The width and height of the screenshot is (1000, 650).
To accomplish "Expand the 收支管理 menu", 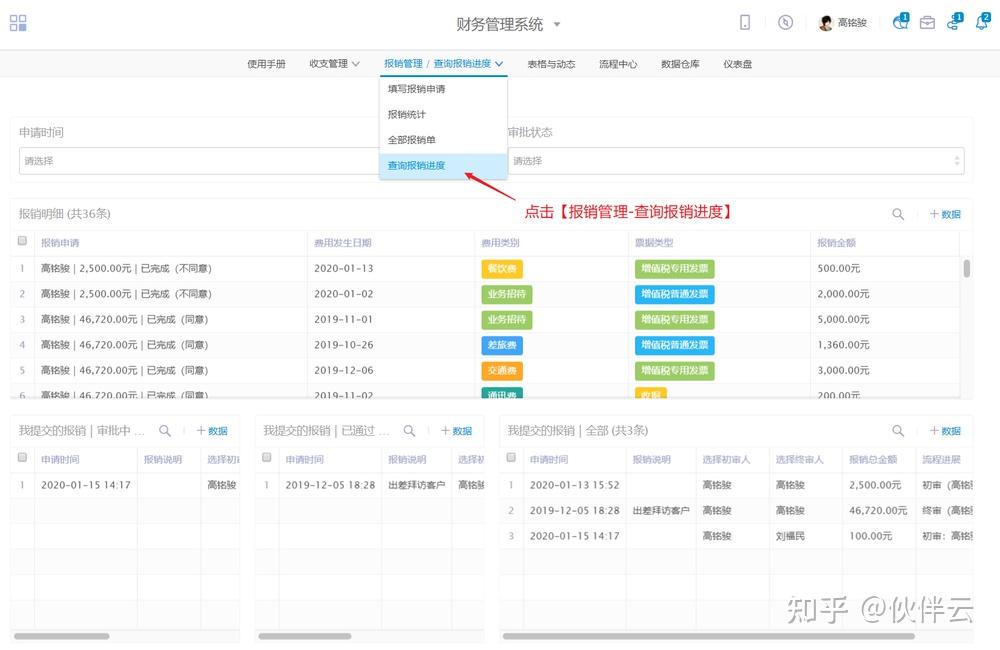I will 335,64.
